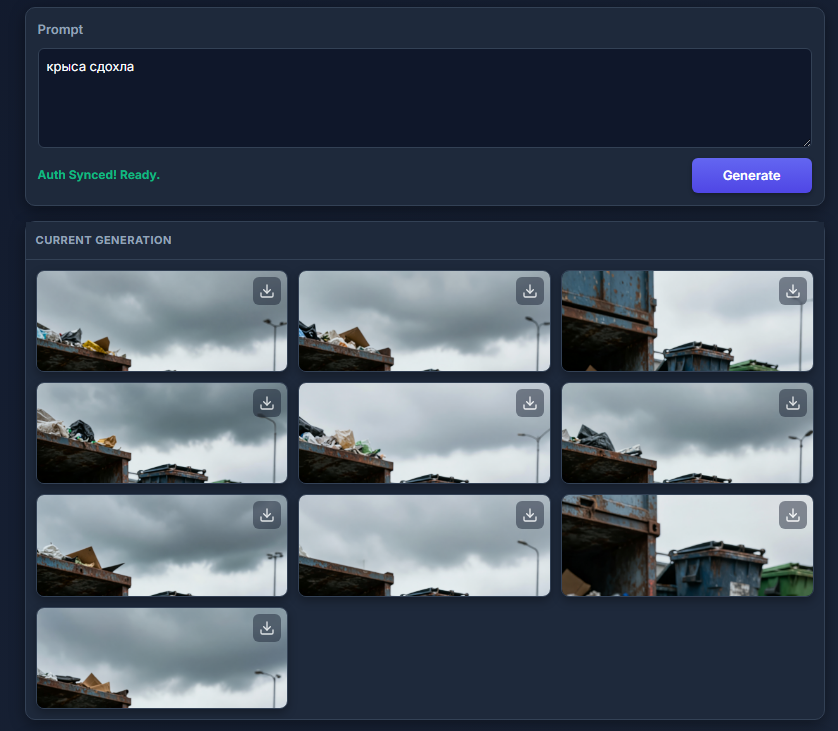This screenshot has height=731, width=838.
Task: Open the single thumbnail in the bottom row
Action: pyautogui.click(x=162, y=658)
